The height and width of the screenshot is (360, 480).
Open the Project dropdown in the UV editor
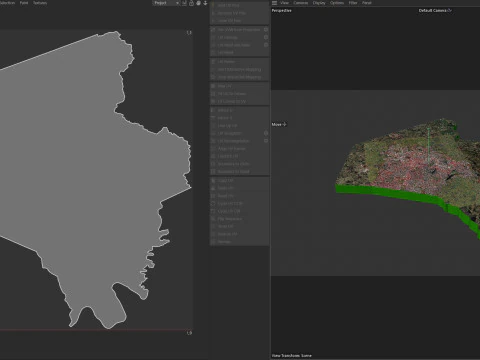(166, 3)
